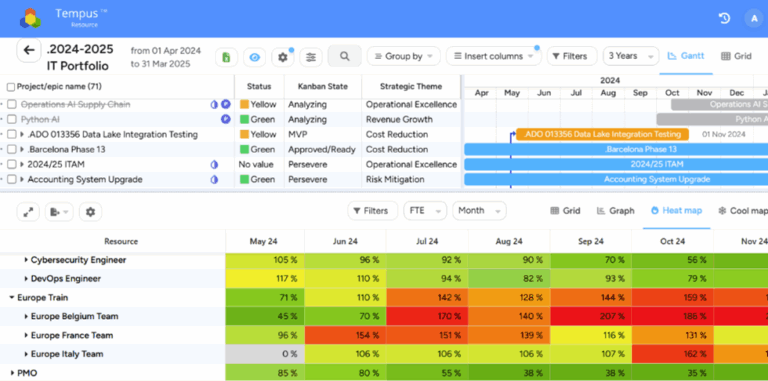Image resolution: width=768 pixels, height=381 pixels.
Task: Open the history clock icon
Action: coord(724,19)
